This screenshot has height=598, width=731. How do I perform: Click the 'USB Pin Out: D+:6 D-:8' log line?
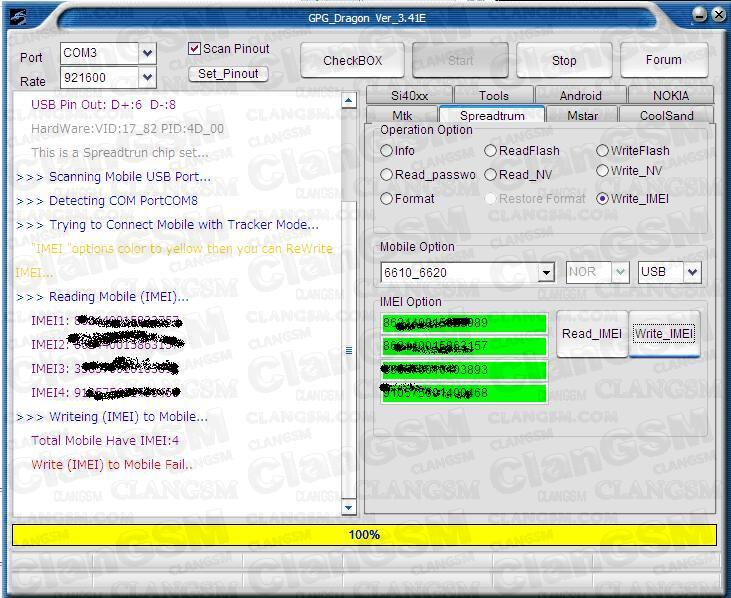point(103,104)
